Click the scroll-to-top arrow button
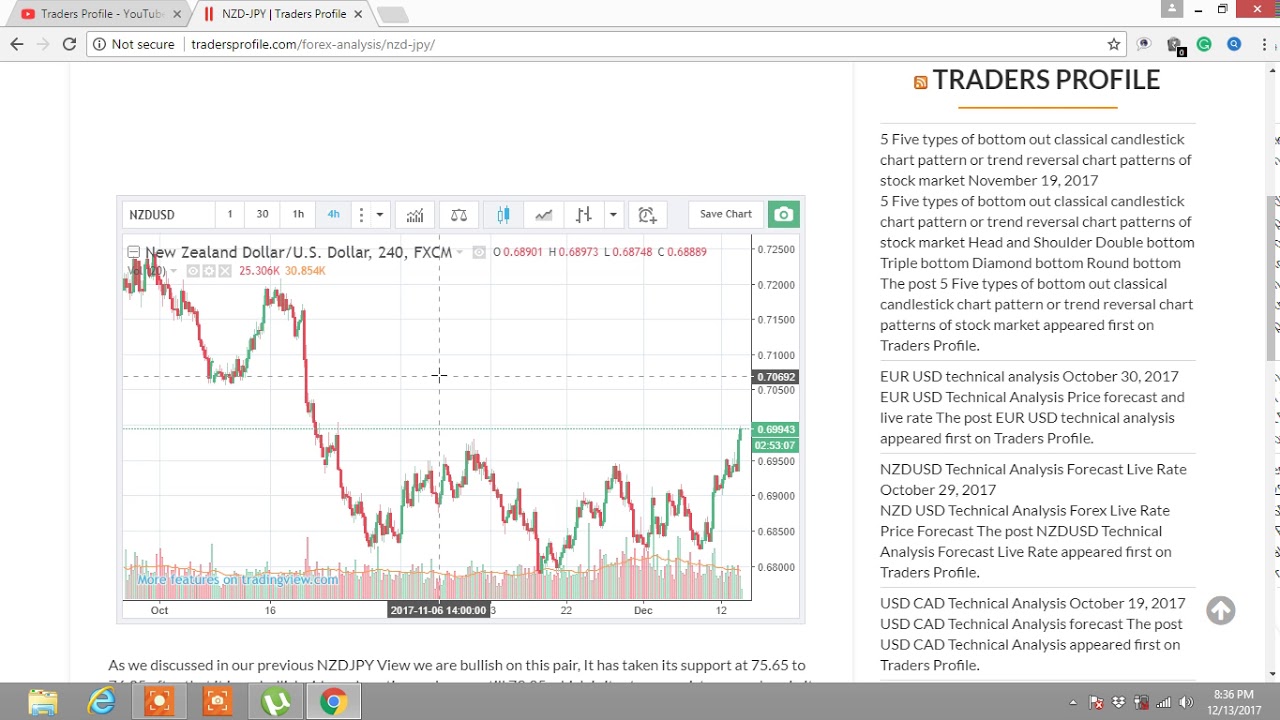This screenshot has width=1280, height=720. pos(1220,610)
